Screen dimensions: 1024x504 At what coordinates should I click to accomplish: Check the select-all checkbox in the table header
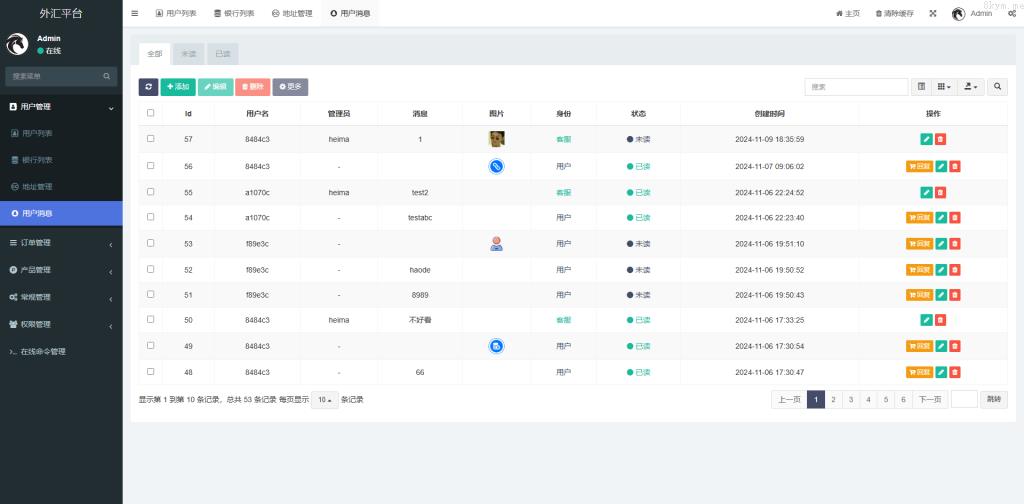(151, 113)
